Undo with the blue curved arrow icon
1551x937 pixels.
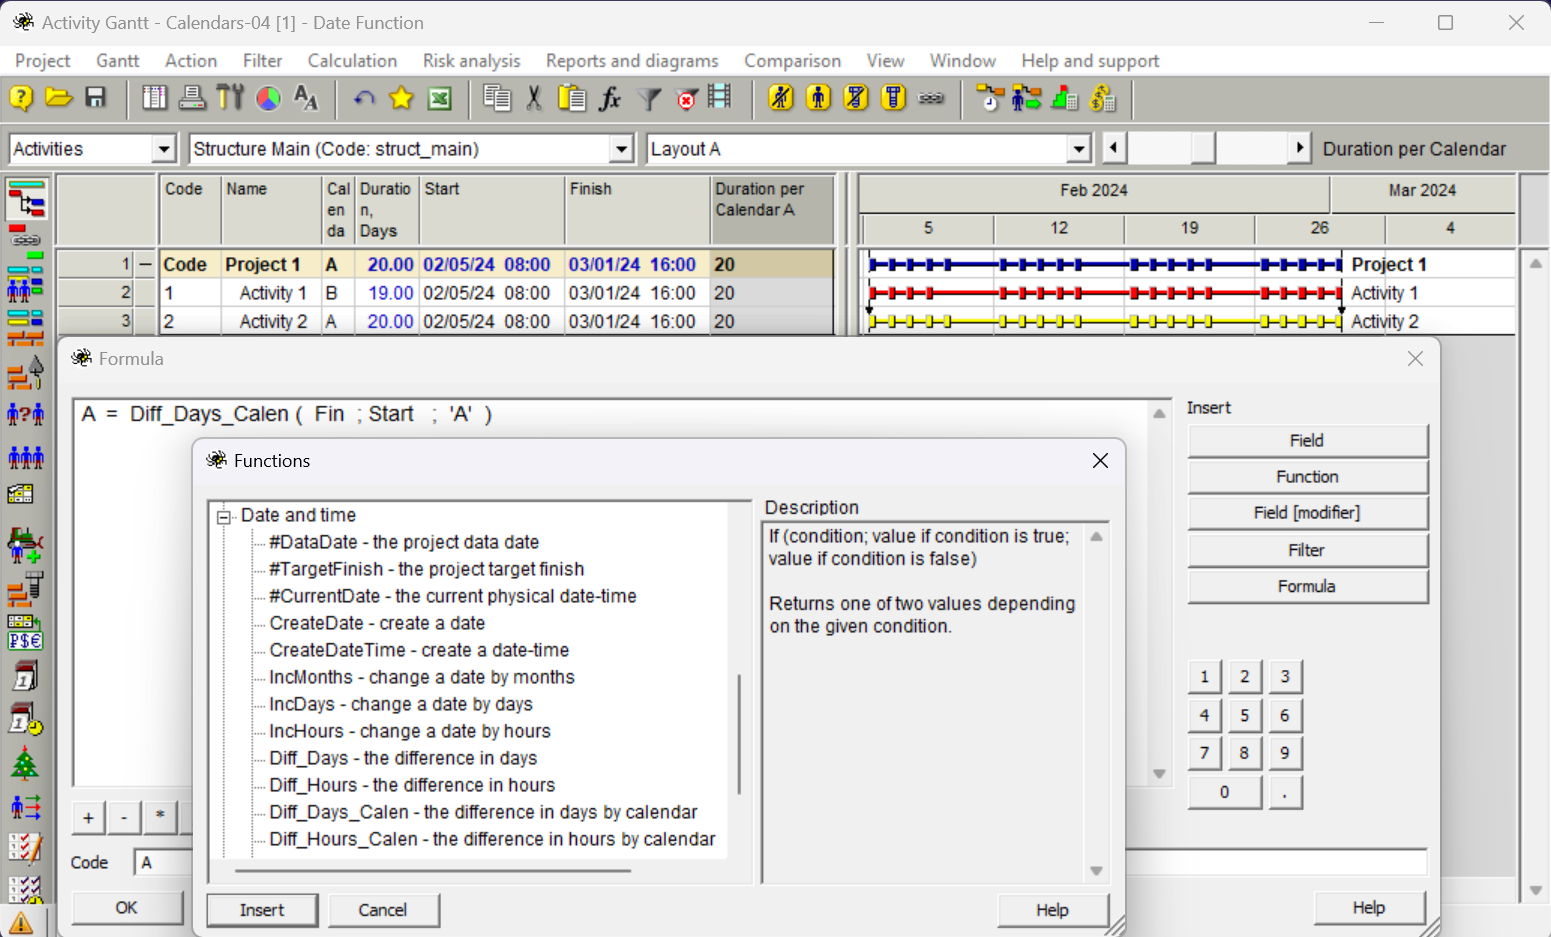pos(364,98)
